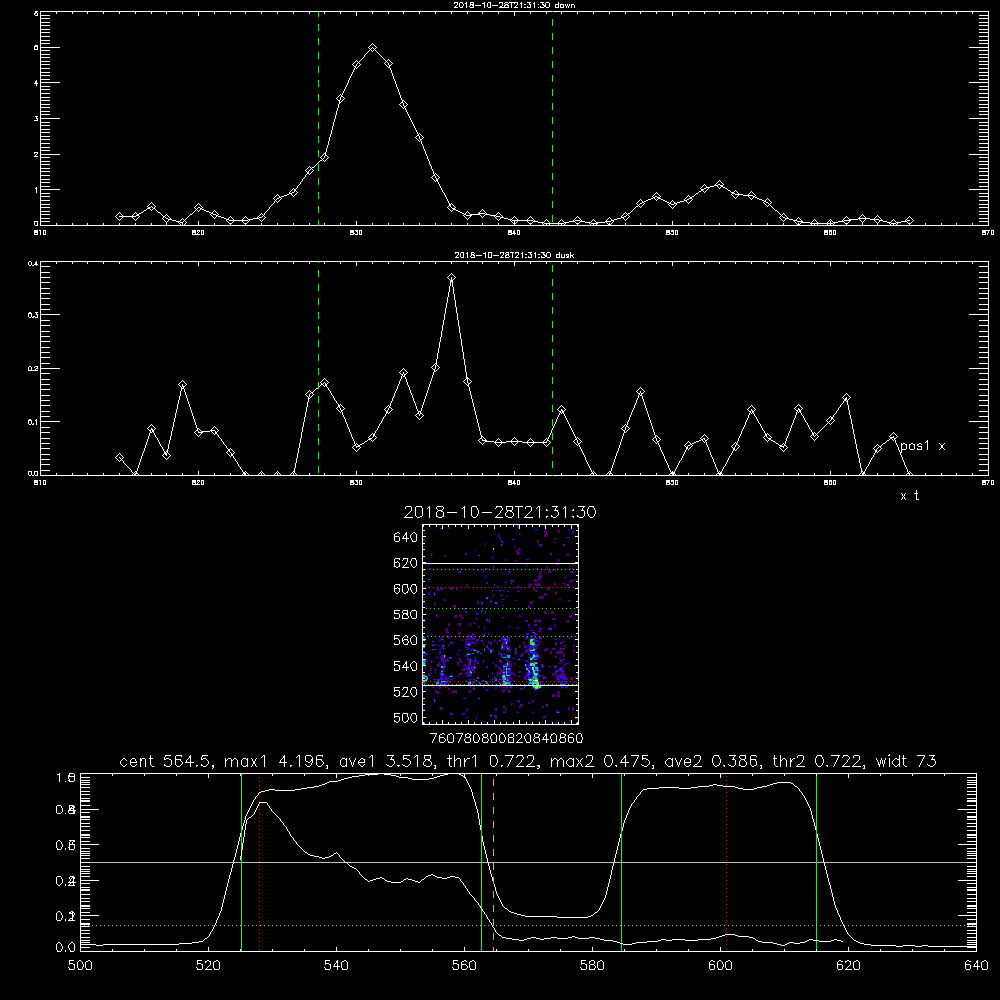Screen dimensions: 1000x1000
Task: Click the large timestamp title above the spectrogram image
Action: pyautogui.click(x=500, y=512)
